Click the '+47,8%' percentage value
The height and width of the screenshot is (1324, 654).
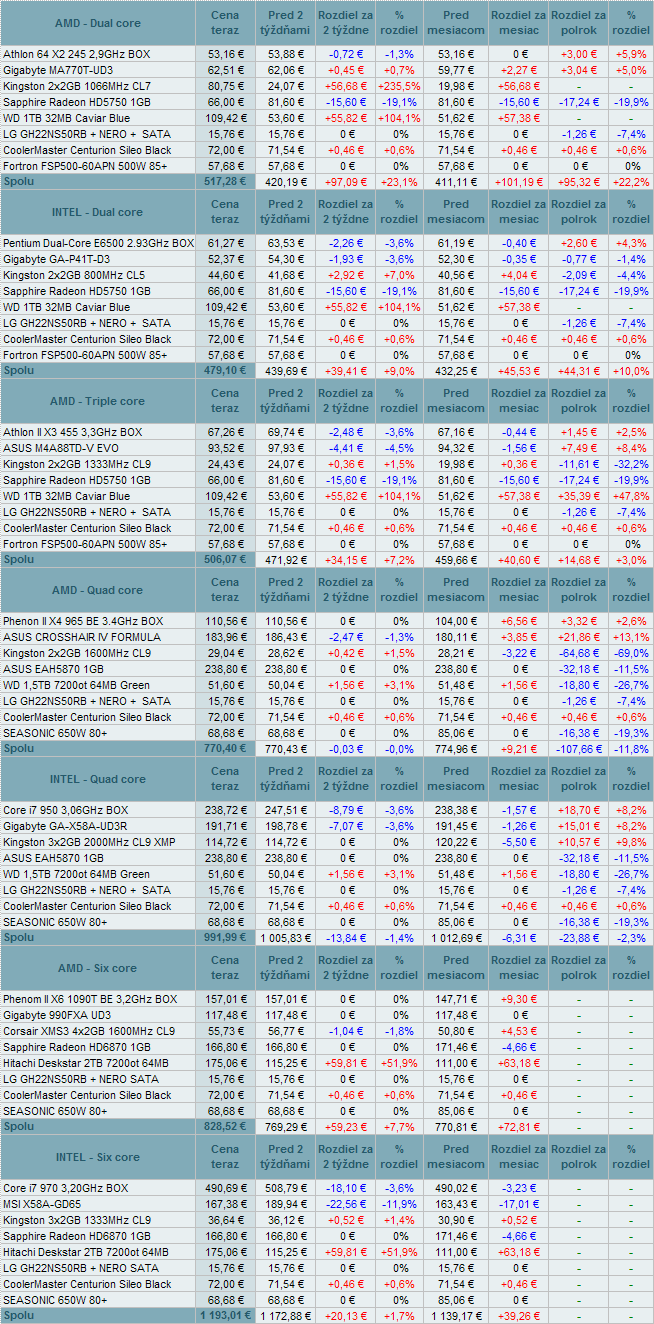(631, 495)
